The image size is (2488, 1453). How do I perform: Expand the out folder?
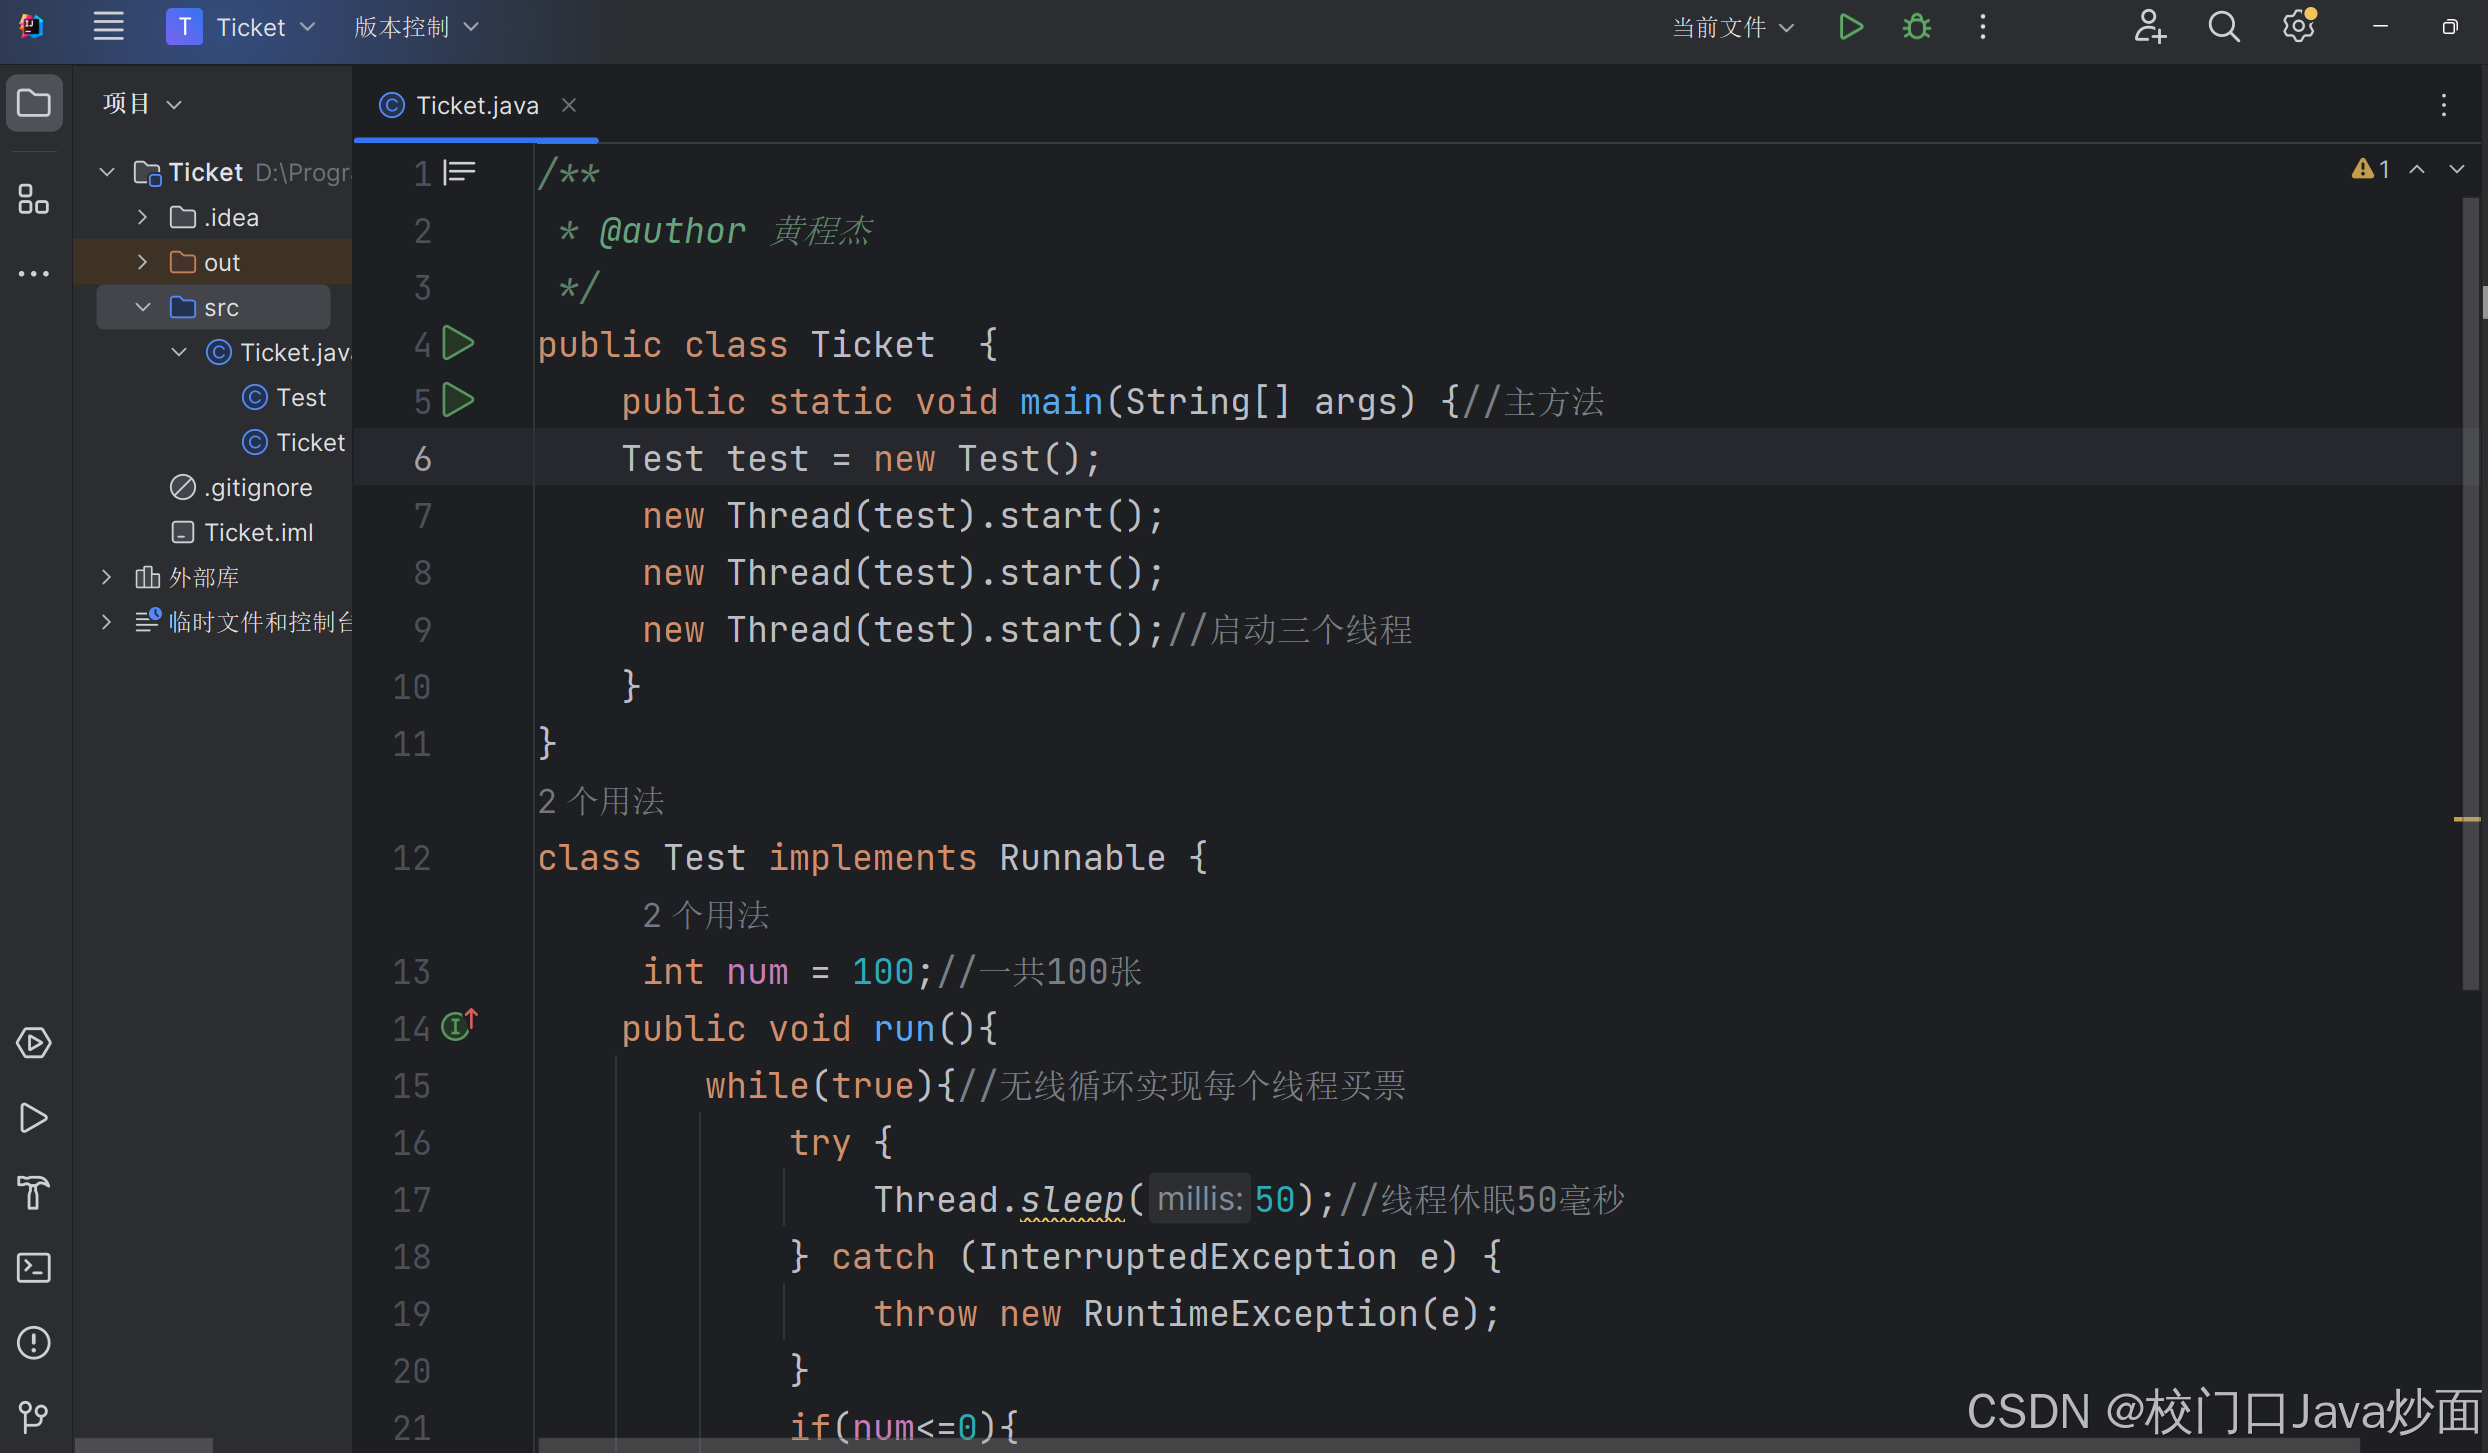142,262
